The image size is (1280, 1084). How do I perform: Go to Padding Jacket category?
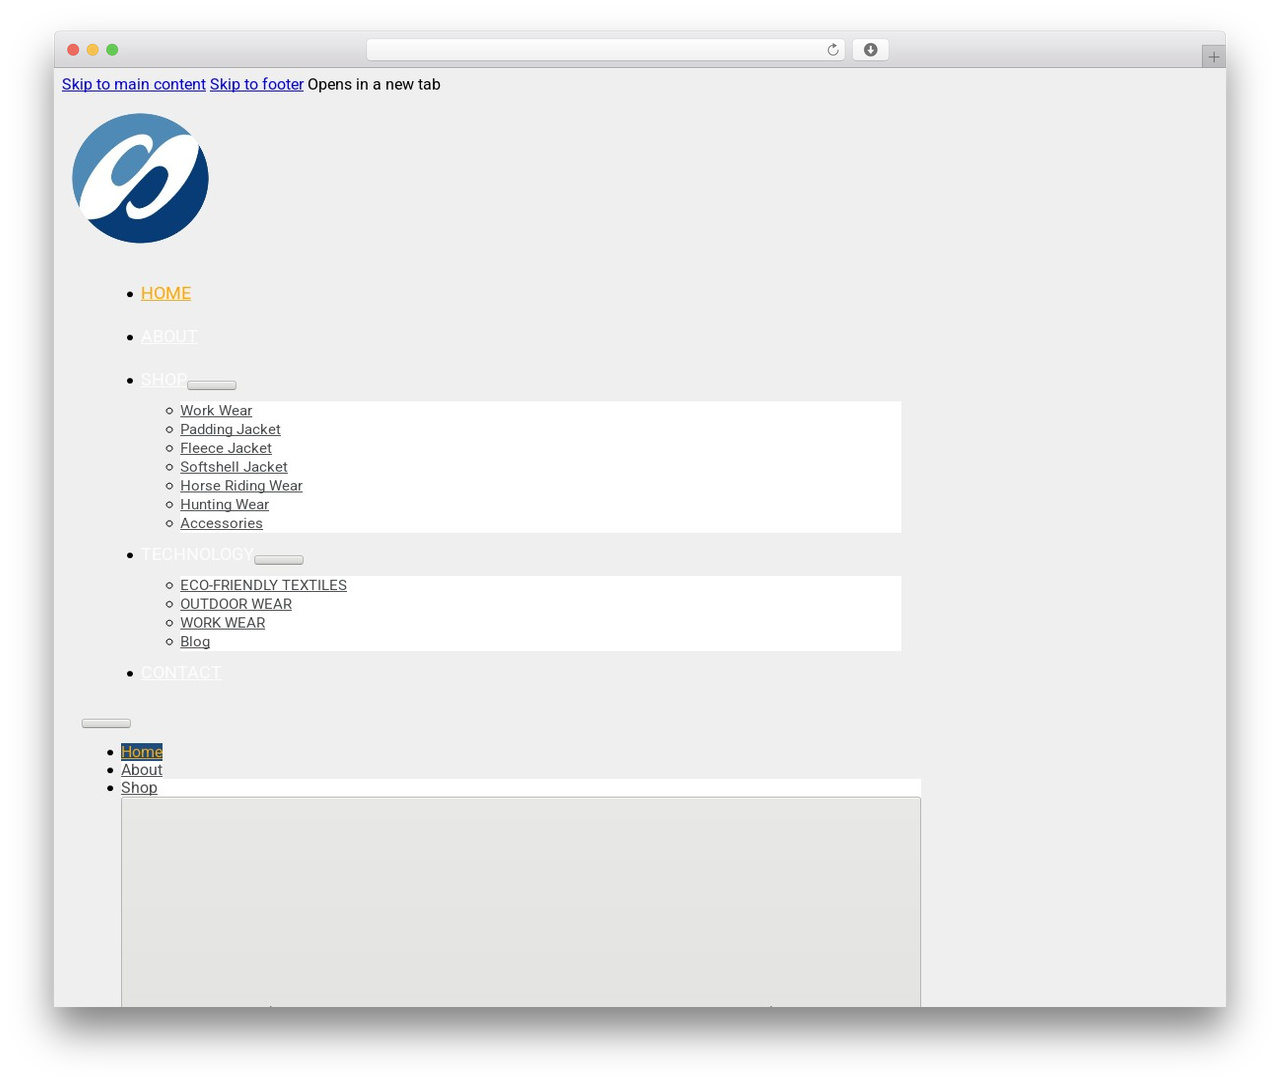[x=230, y=429]
